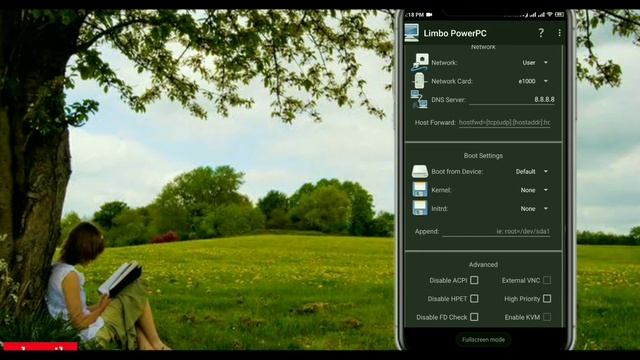
Task: Click the Advanced section heading
Action: pos(483,264)
